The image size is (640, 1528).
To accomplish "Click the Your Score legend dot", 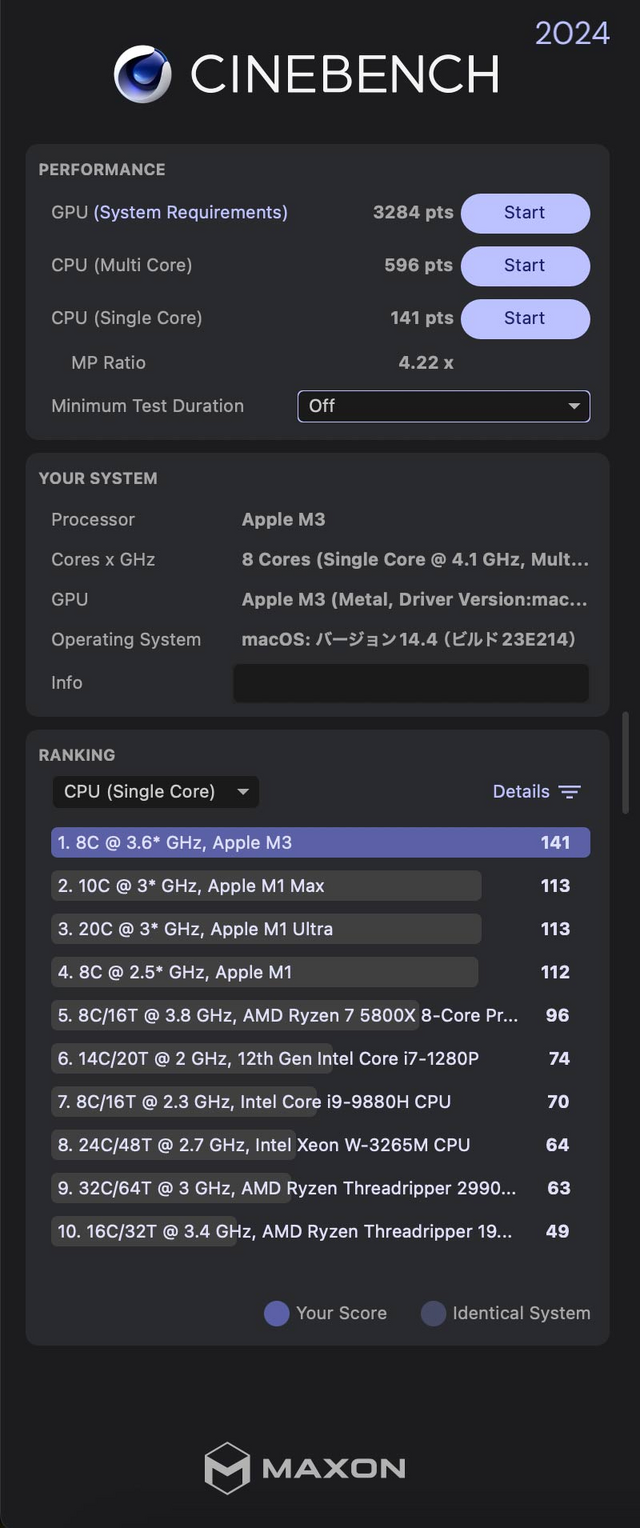I will tap(277, 1313).
